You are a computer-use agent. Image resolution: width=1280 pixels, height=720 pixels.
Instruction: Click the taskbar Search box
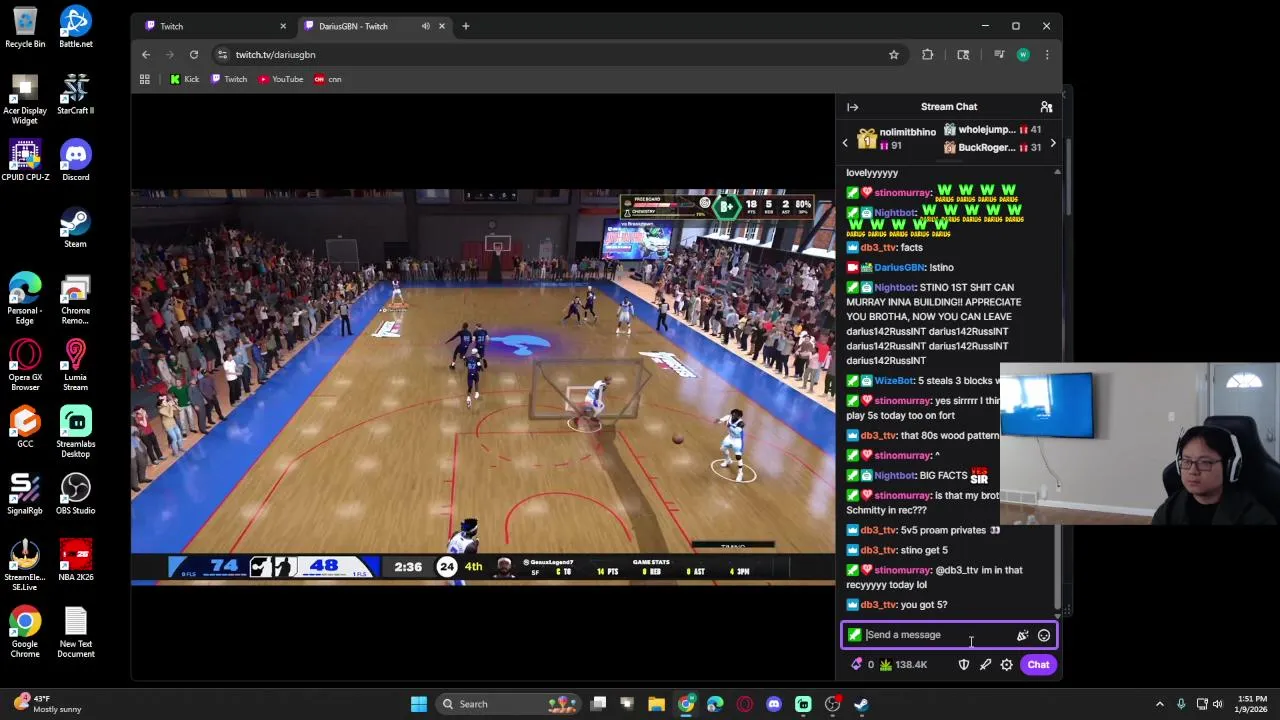point(508,704)
